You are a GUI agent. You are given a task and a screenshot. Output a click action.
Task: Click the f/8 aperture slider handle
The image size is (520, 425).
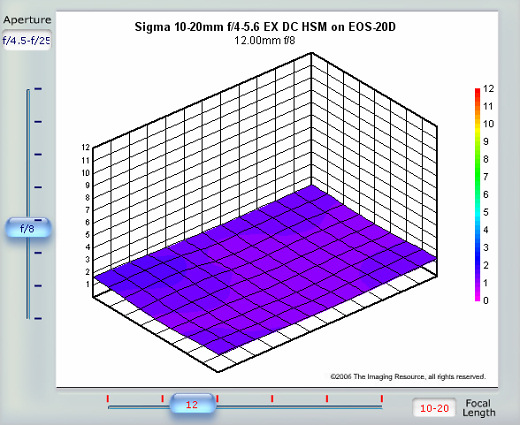(28, 228)
